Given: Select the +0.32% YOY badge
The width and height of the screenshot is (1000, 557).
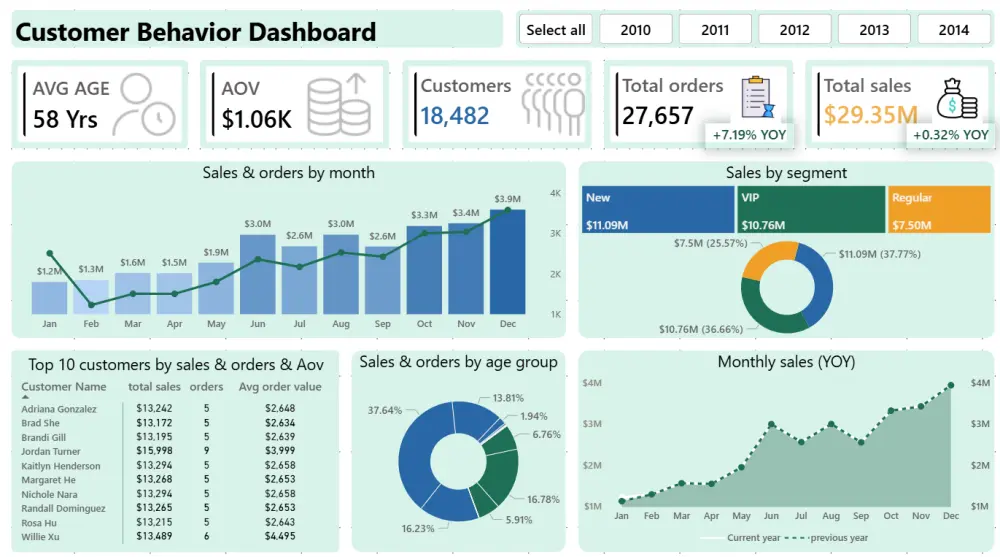Looking at the screenshot, I should point(950,135).
